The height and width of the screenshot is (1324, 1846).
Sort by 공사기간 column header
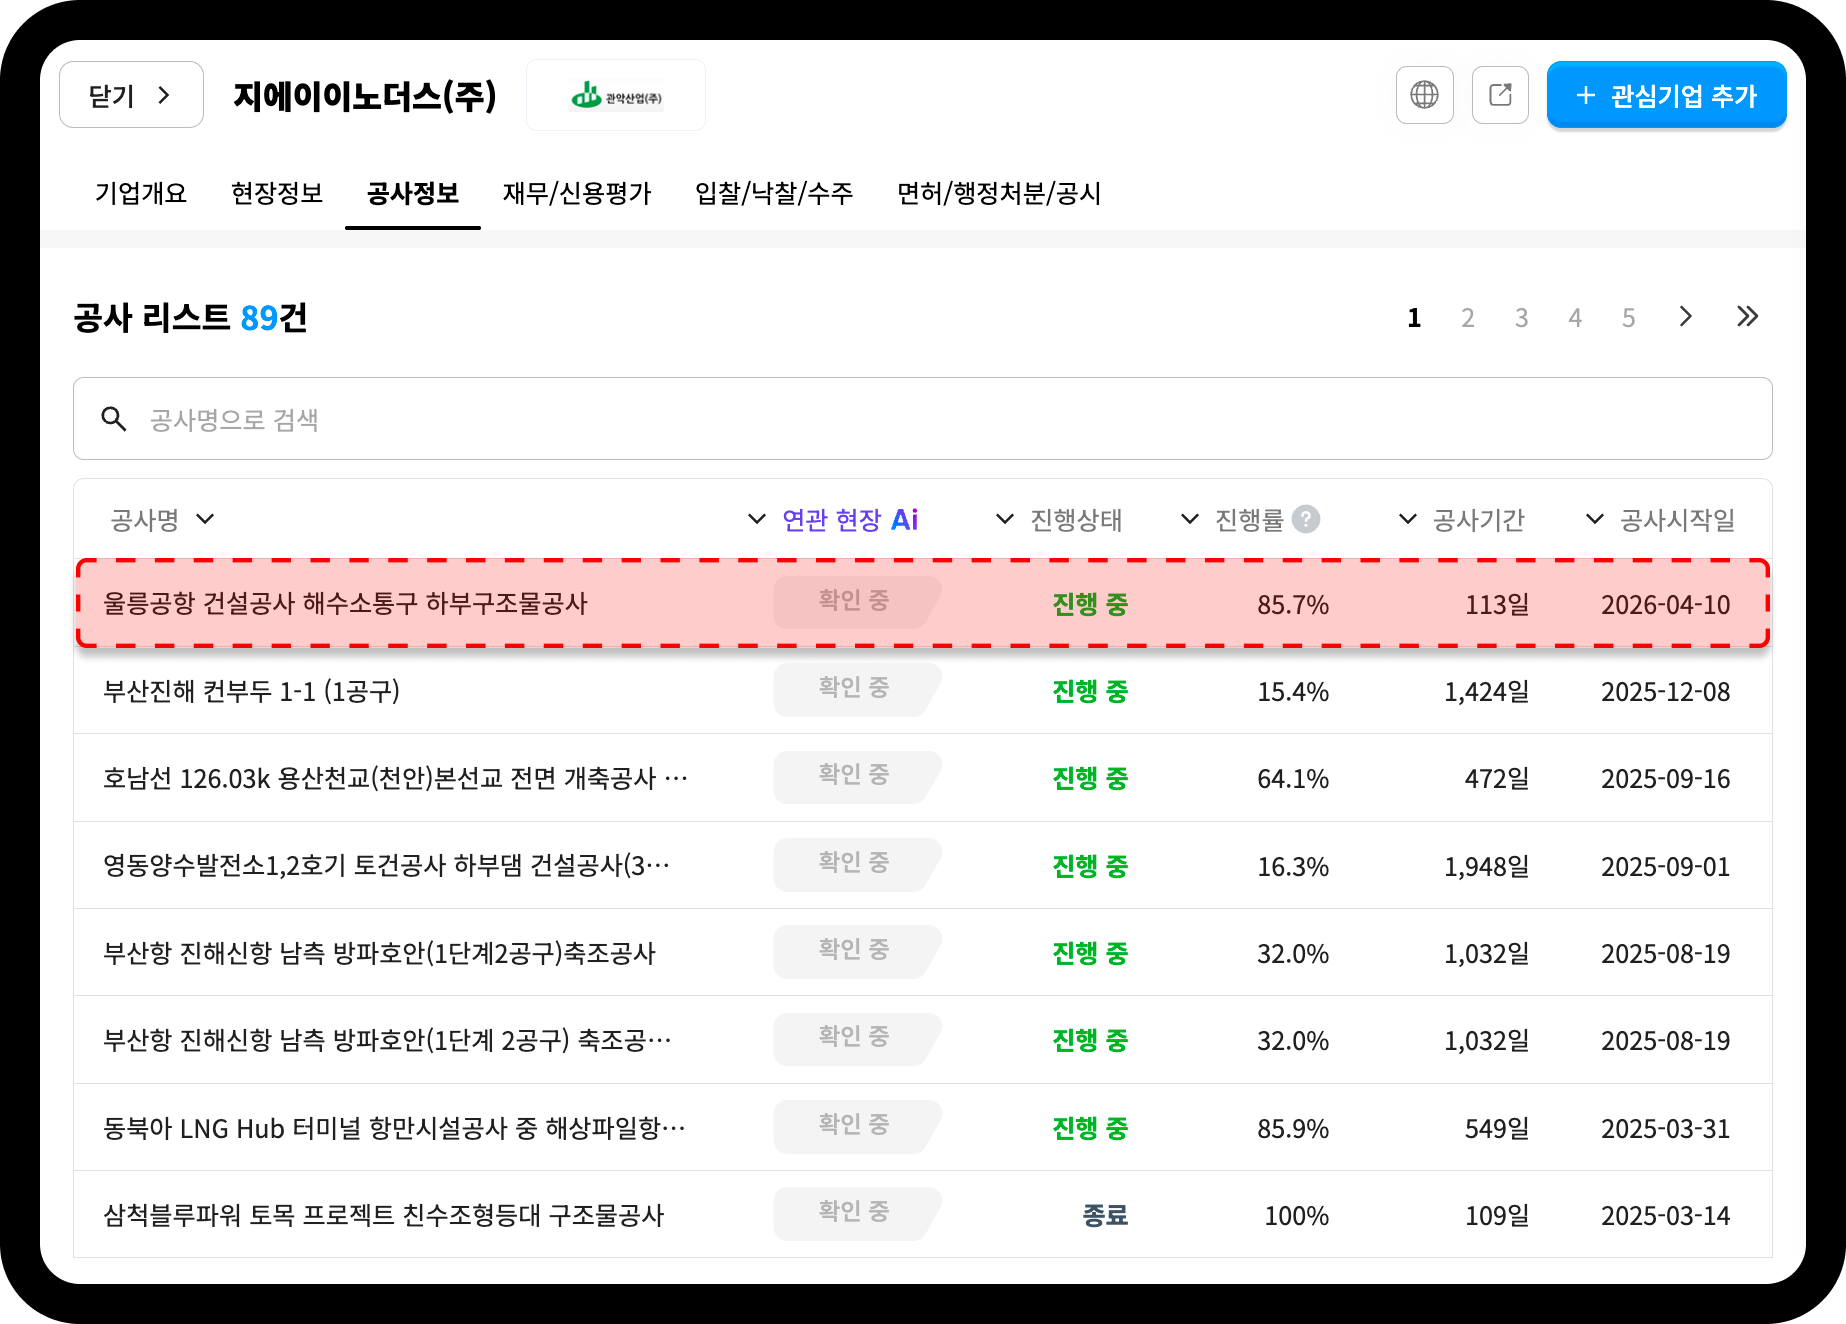click(x=1461, y=520)
